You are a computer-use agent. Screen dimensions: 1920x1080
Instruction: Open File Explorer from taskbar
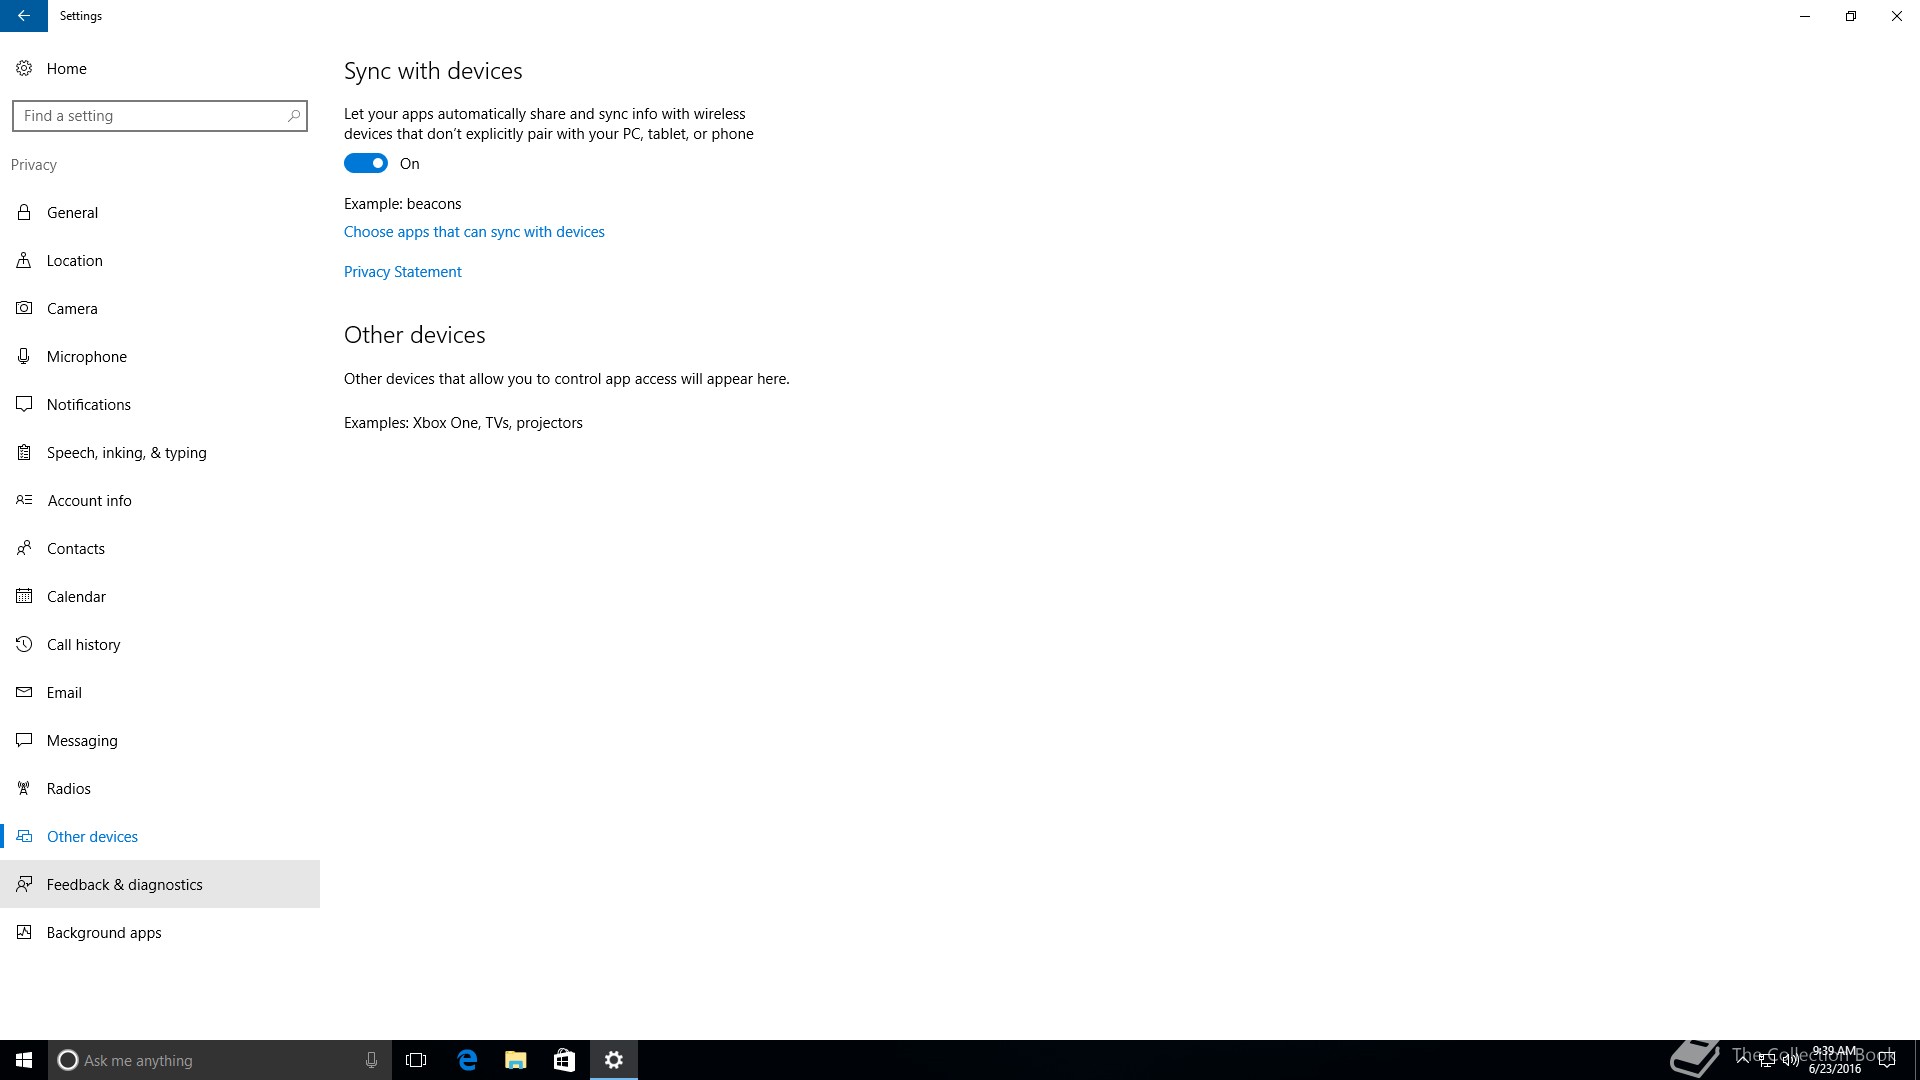[x=515, y=1060]
